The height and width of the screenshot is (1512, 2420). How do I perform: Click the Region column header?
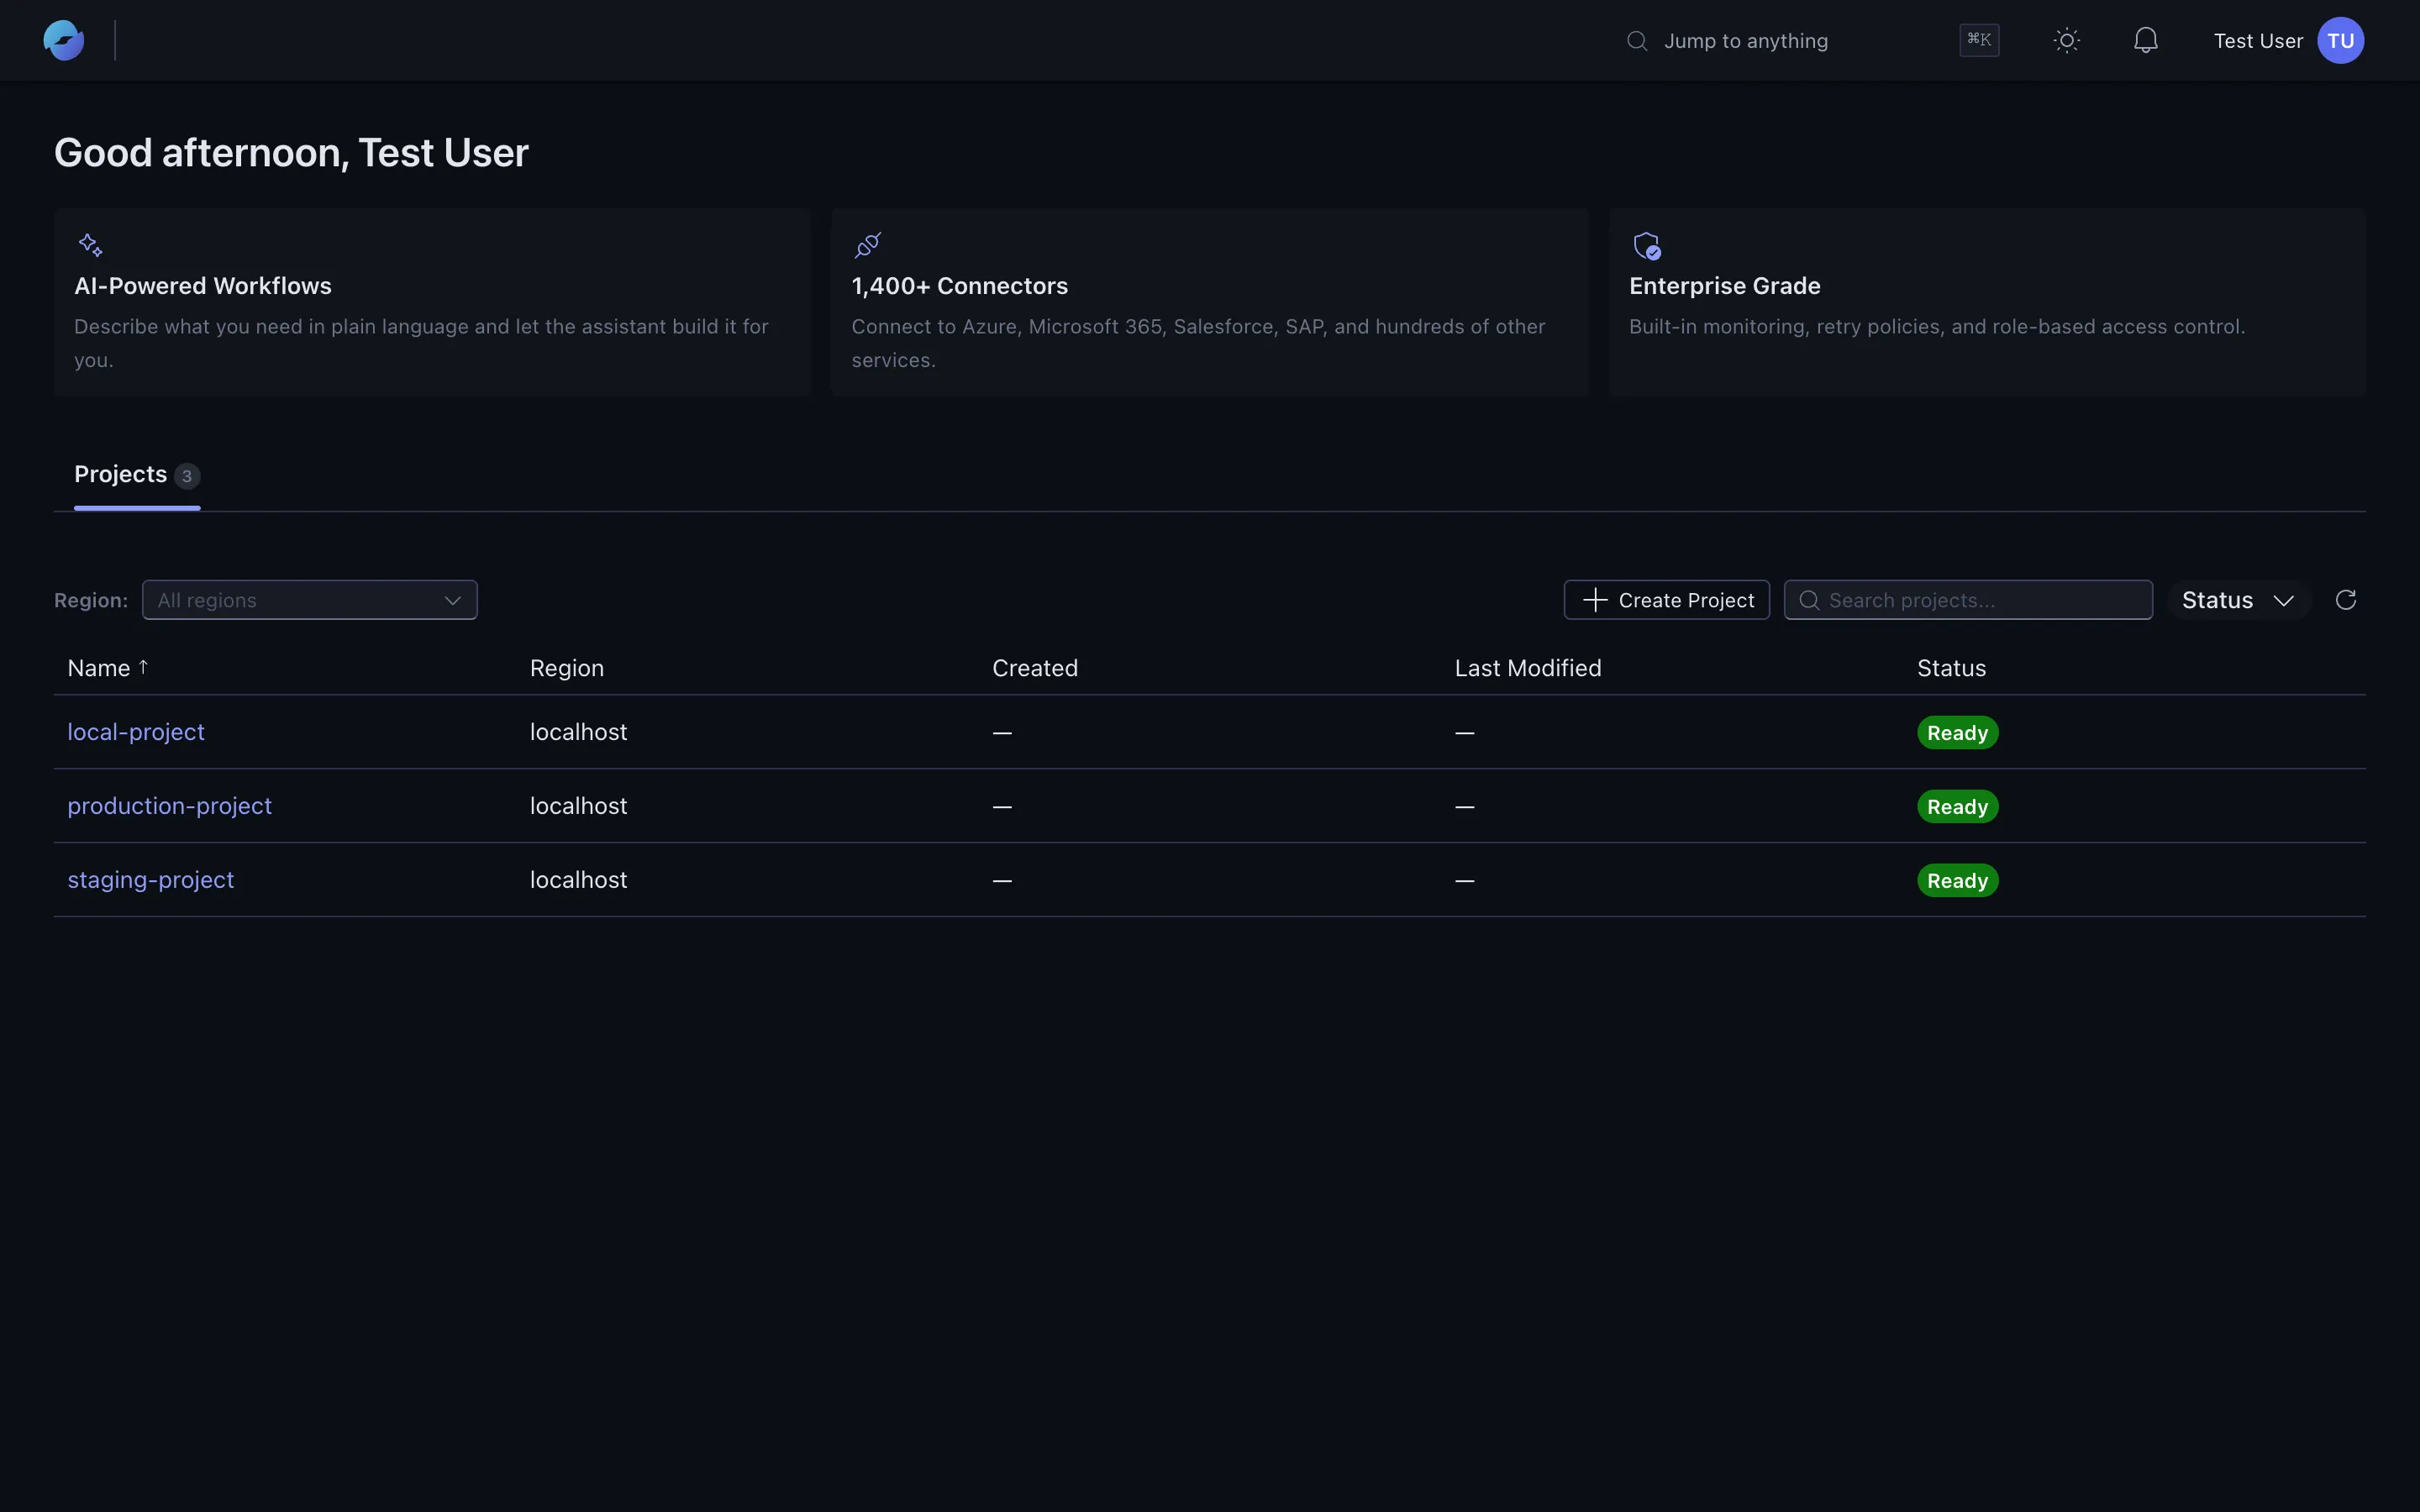(x=567, y=668)
